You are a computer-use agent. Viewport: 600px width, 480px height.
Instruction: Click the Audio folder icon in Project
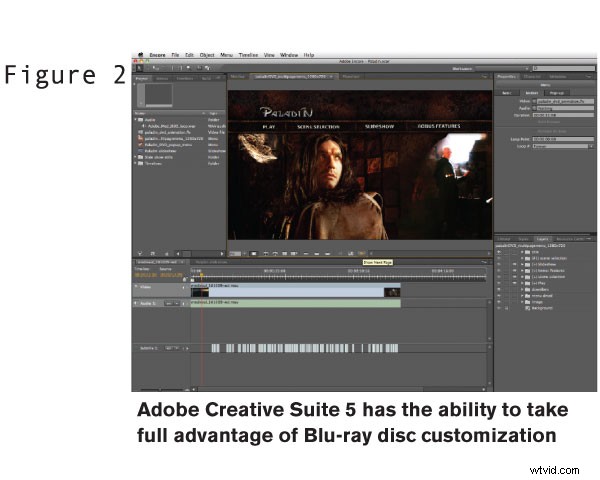[140, 120]
